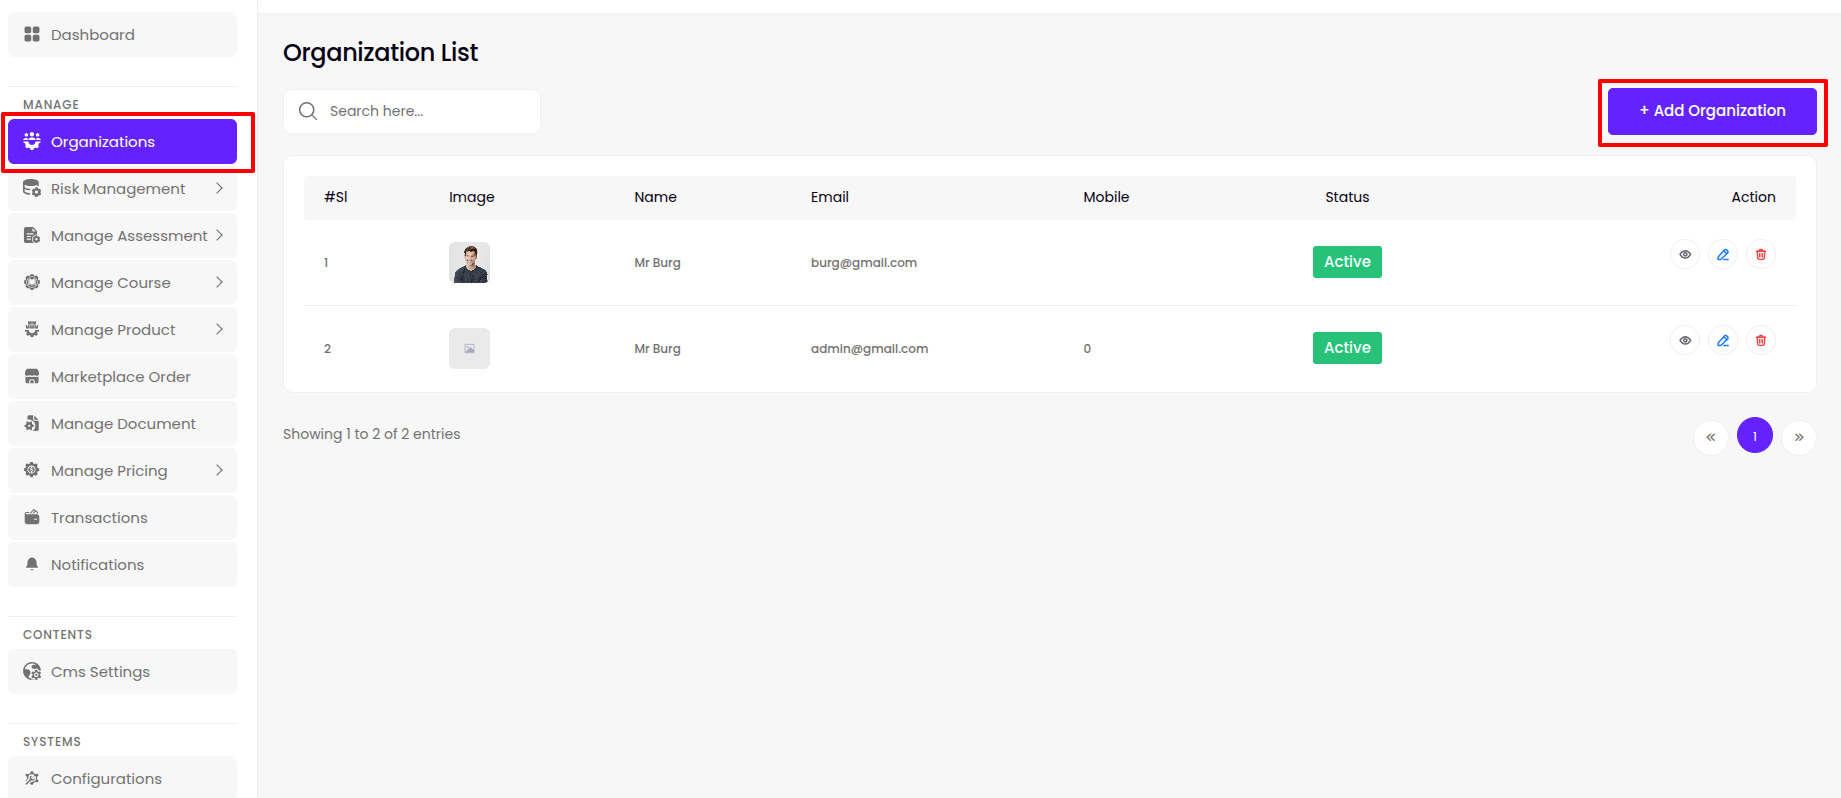Screen dimensions: 1841x798
Task: Click the Dashboard grid icon
Action: [x=32, y=35]
